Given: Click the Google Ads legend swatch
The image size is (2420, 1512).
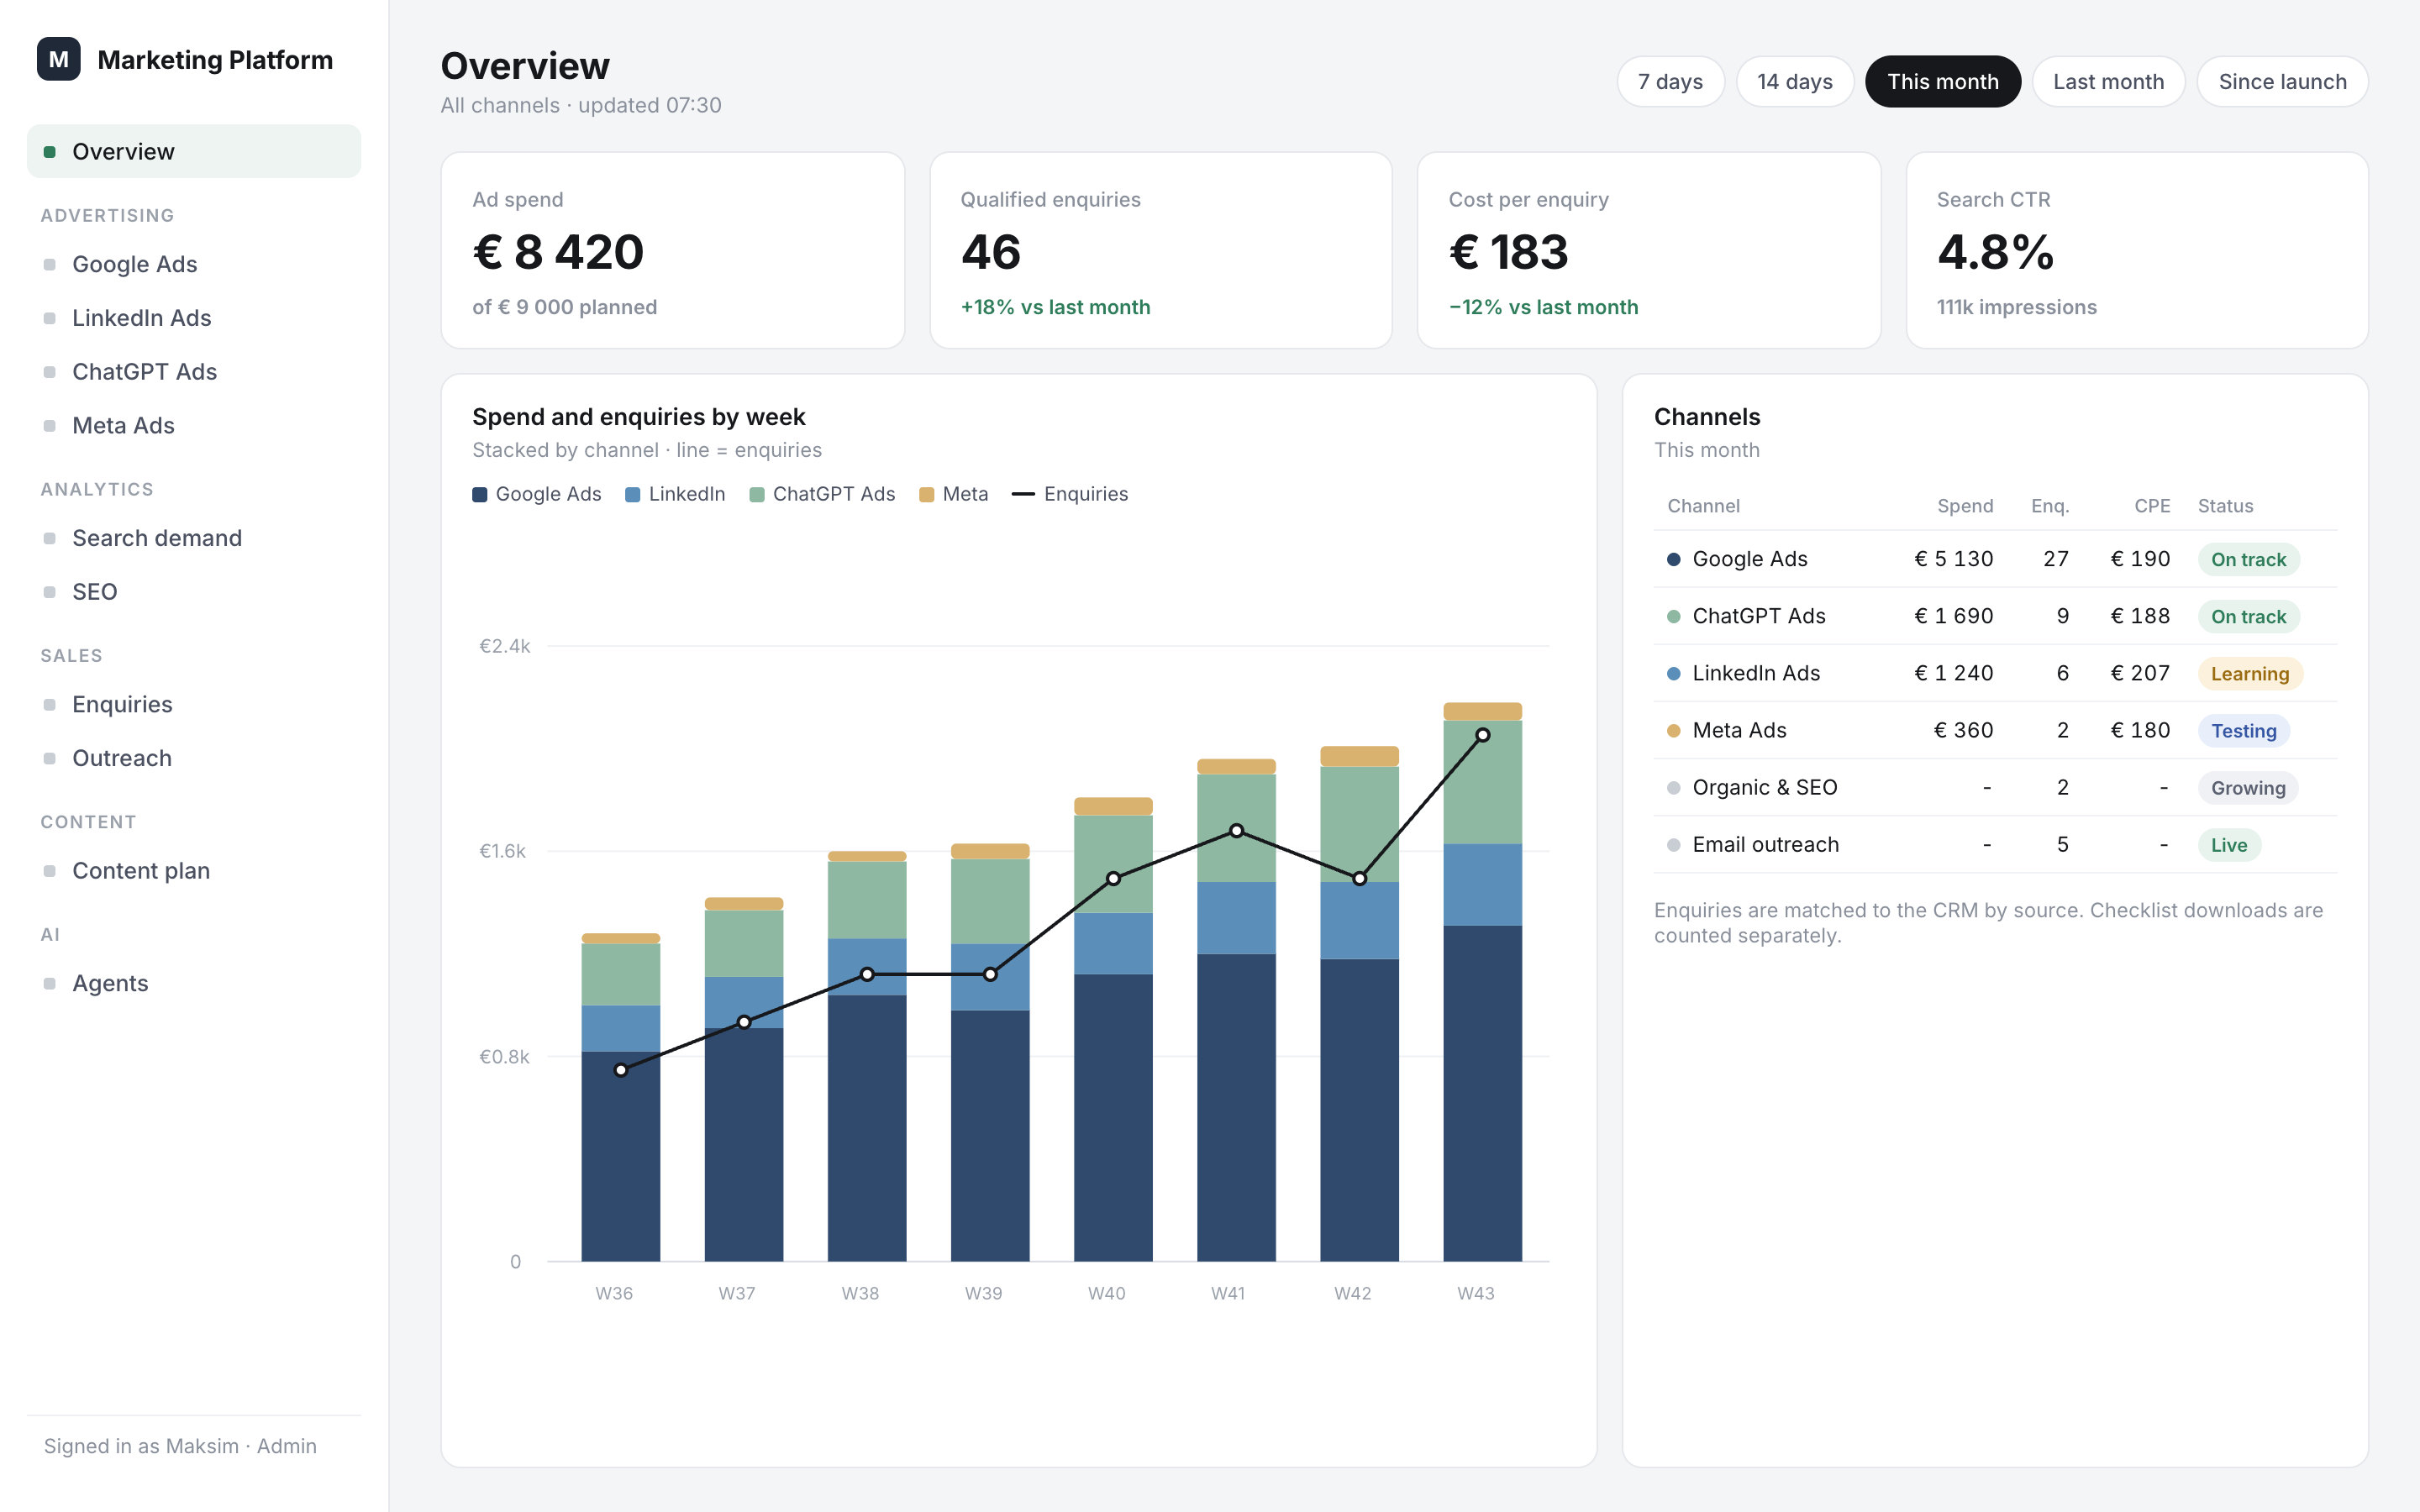Looking at the screenshot, I should point(480,495).
